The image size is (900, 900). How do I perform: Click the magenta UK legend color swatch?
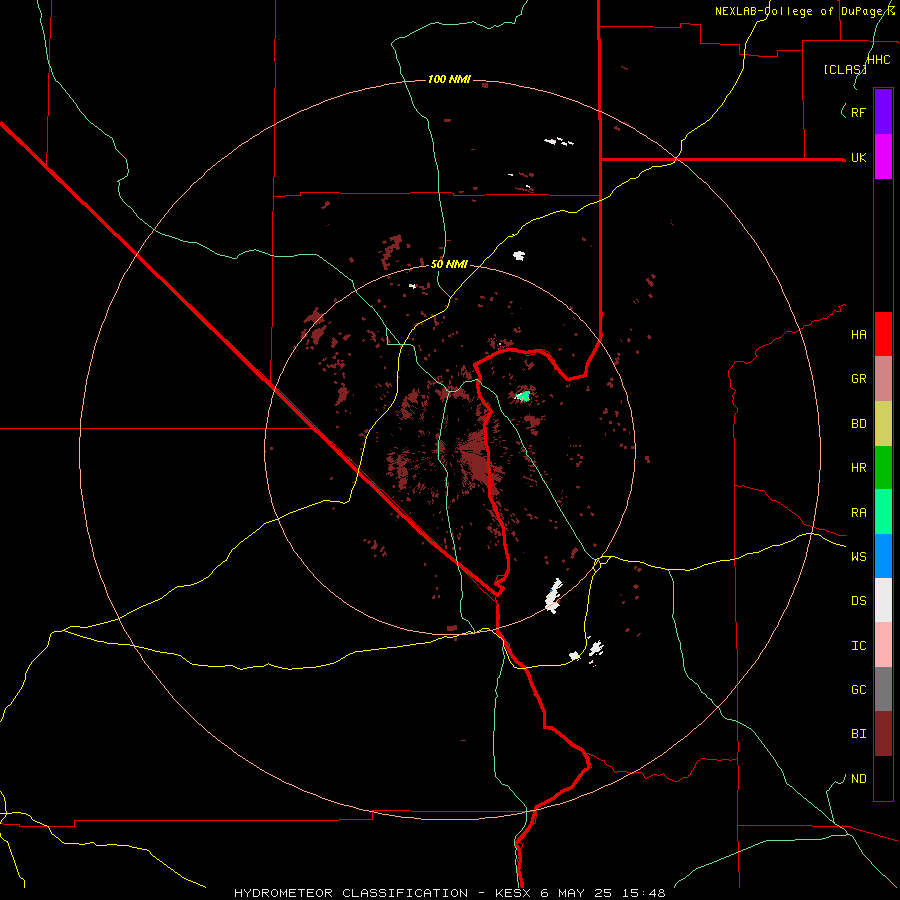tap(883, 156)
